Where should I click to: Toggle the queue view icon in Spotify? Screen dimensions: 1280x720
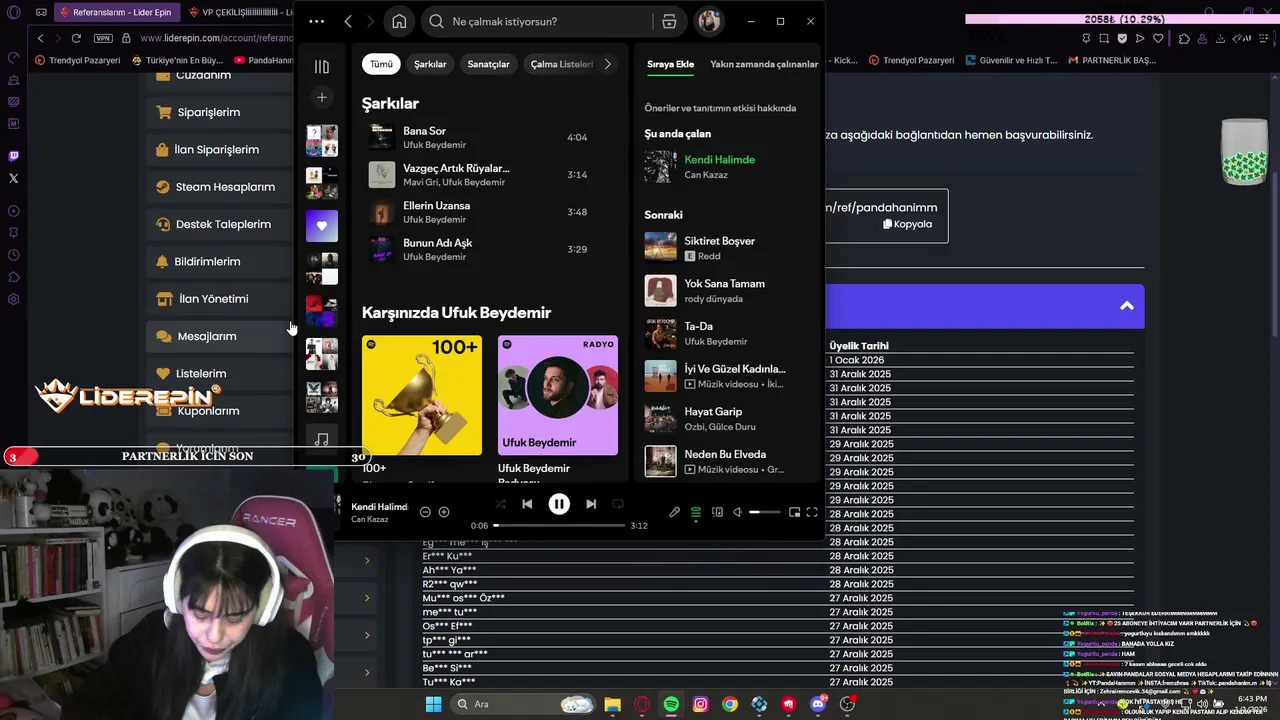coord(696,512)
